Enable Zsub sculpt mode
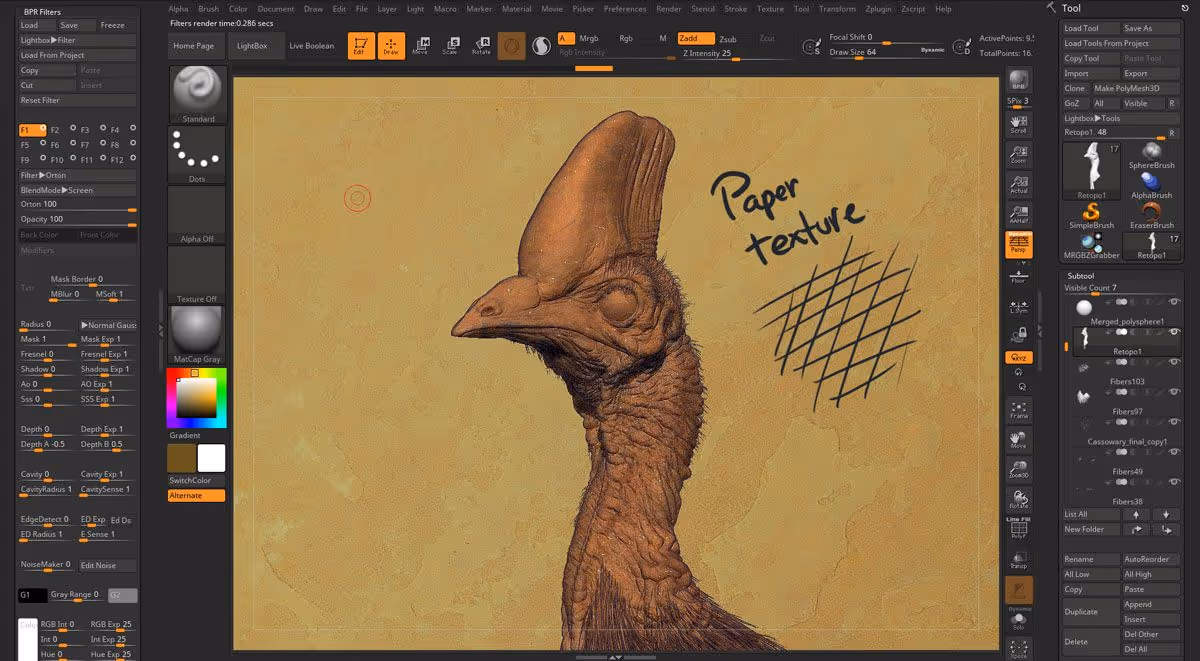Viewport: 1200px width, 661px height. pyautogui.click(x=728, y=39)
